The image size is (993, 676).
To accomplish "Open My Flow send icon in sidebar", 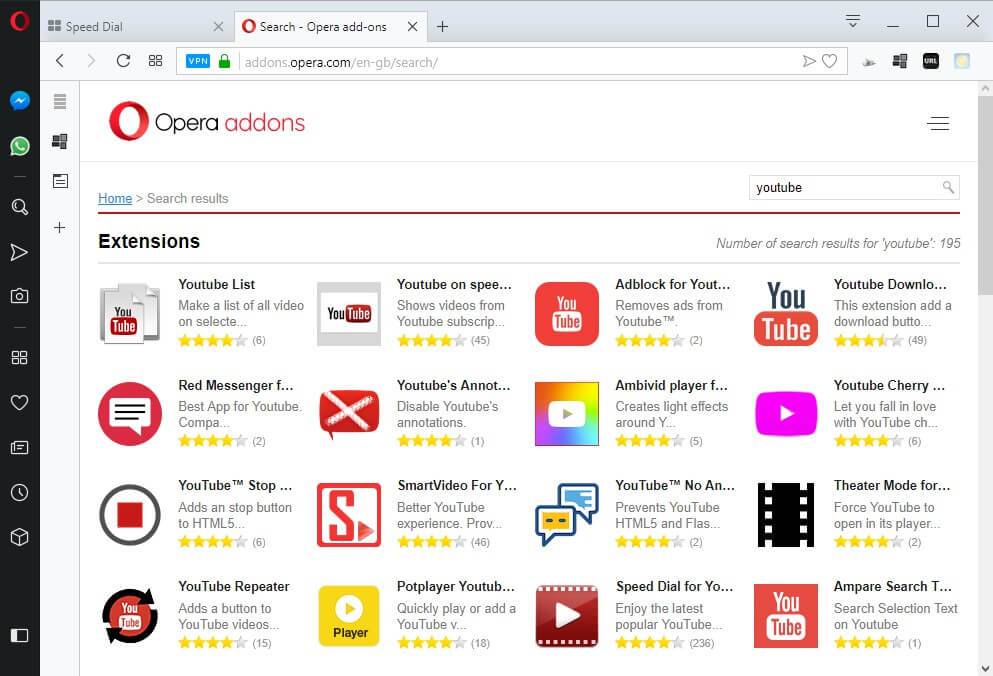I will 20,252.
